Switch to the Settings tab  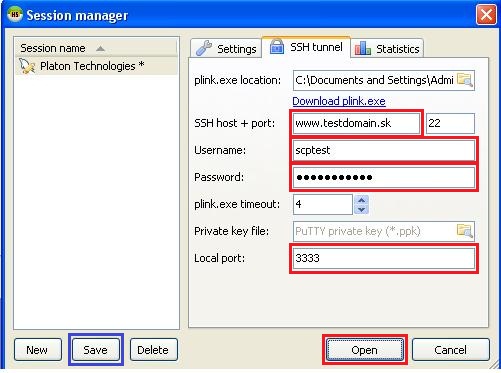point(226,49)
